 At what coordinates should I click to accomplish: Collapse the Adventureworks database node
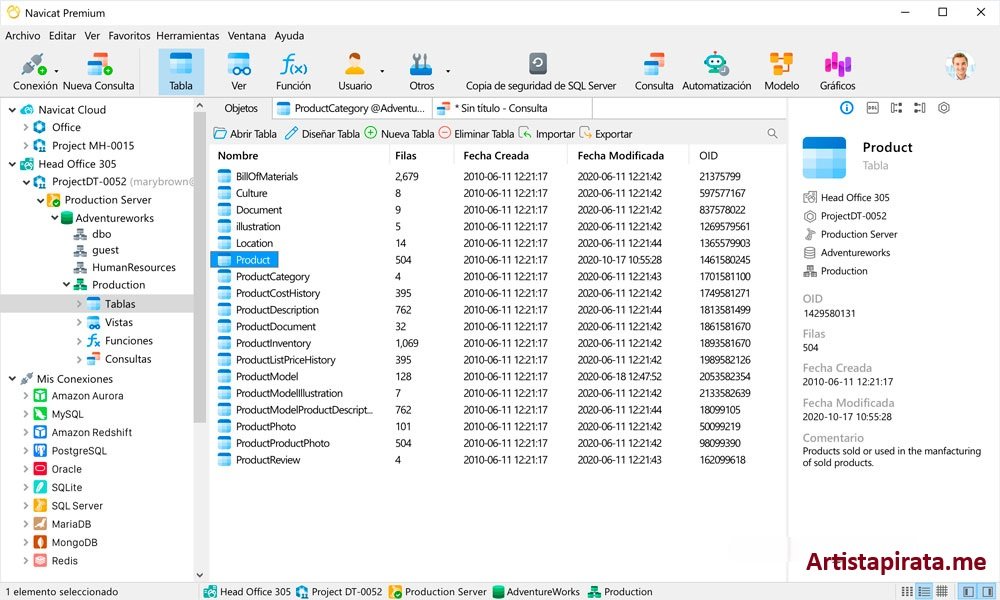[54, 218]
